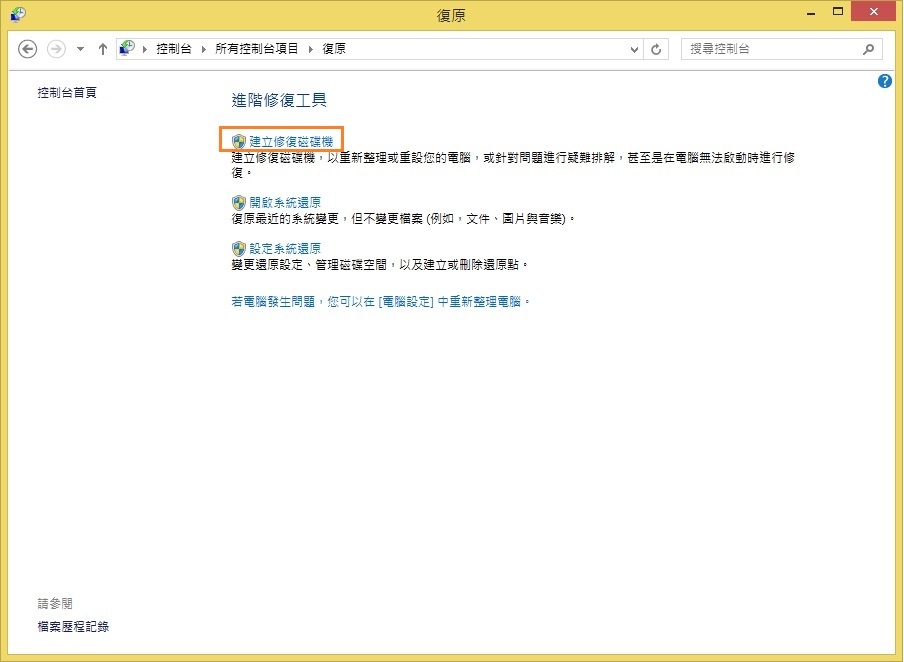This screenshot has height=662, width=904.
Task: Click the Recovery icon in address bar
Action: click(x=127, y=48)
